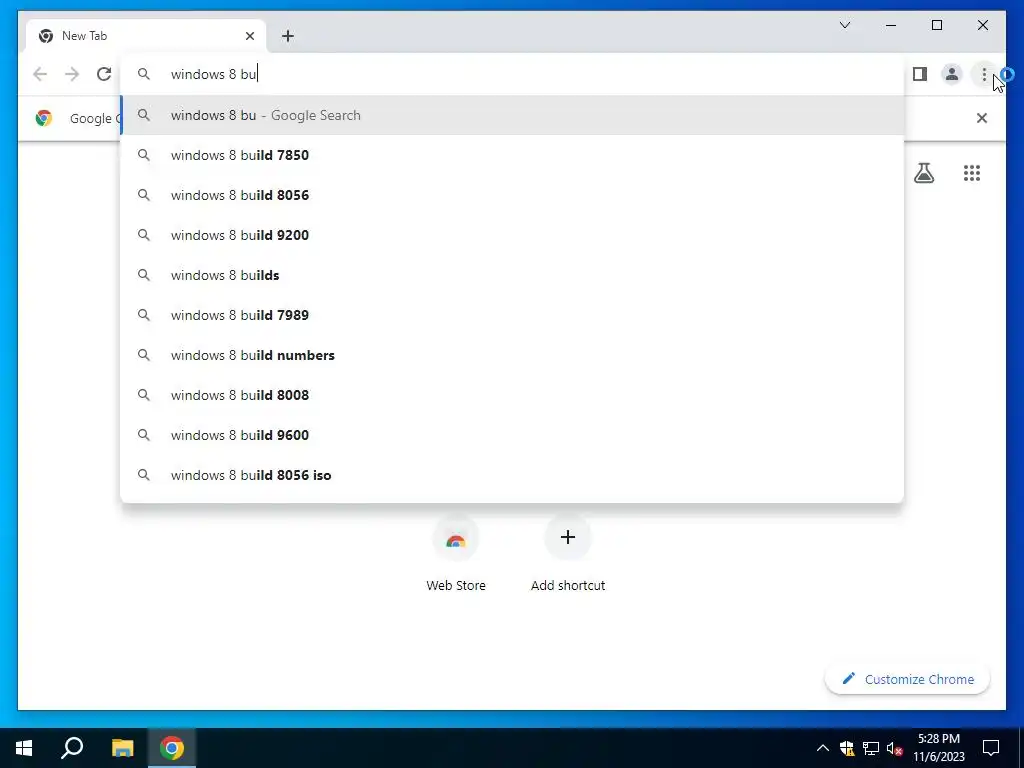Open the Chrome three-dot menu
The image size is (1024, 768).
coord(984,74)
